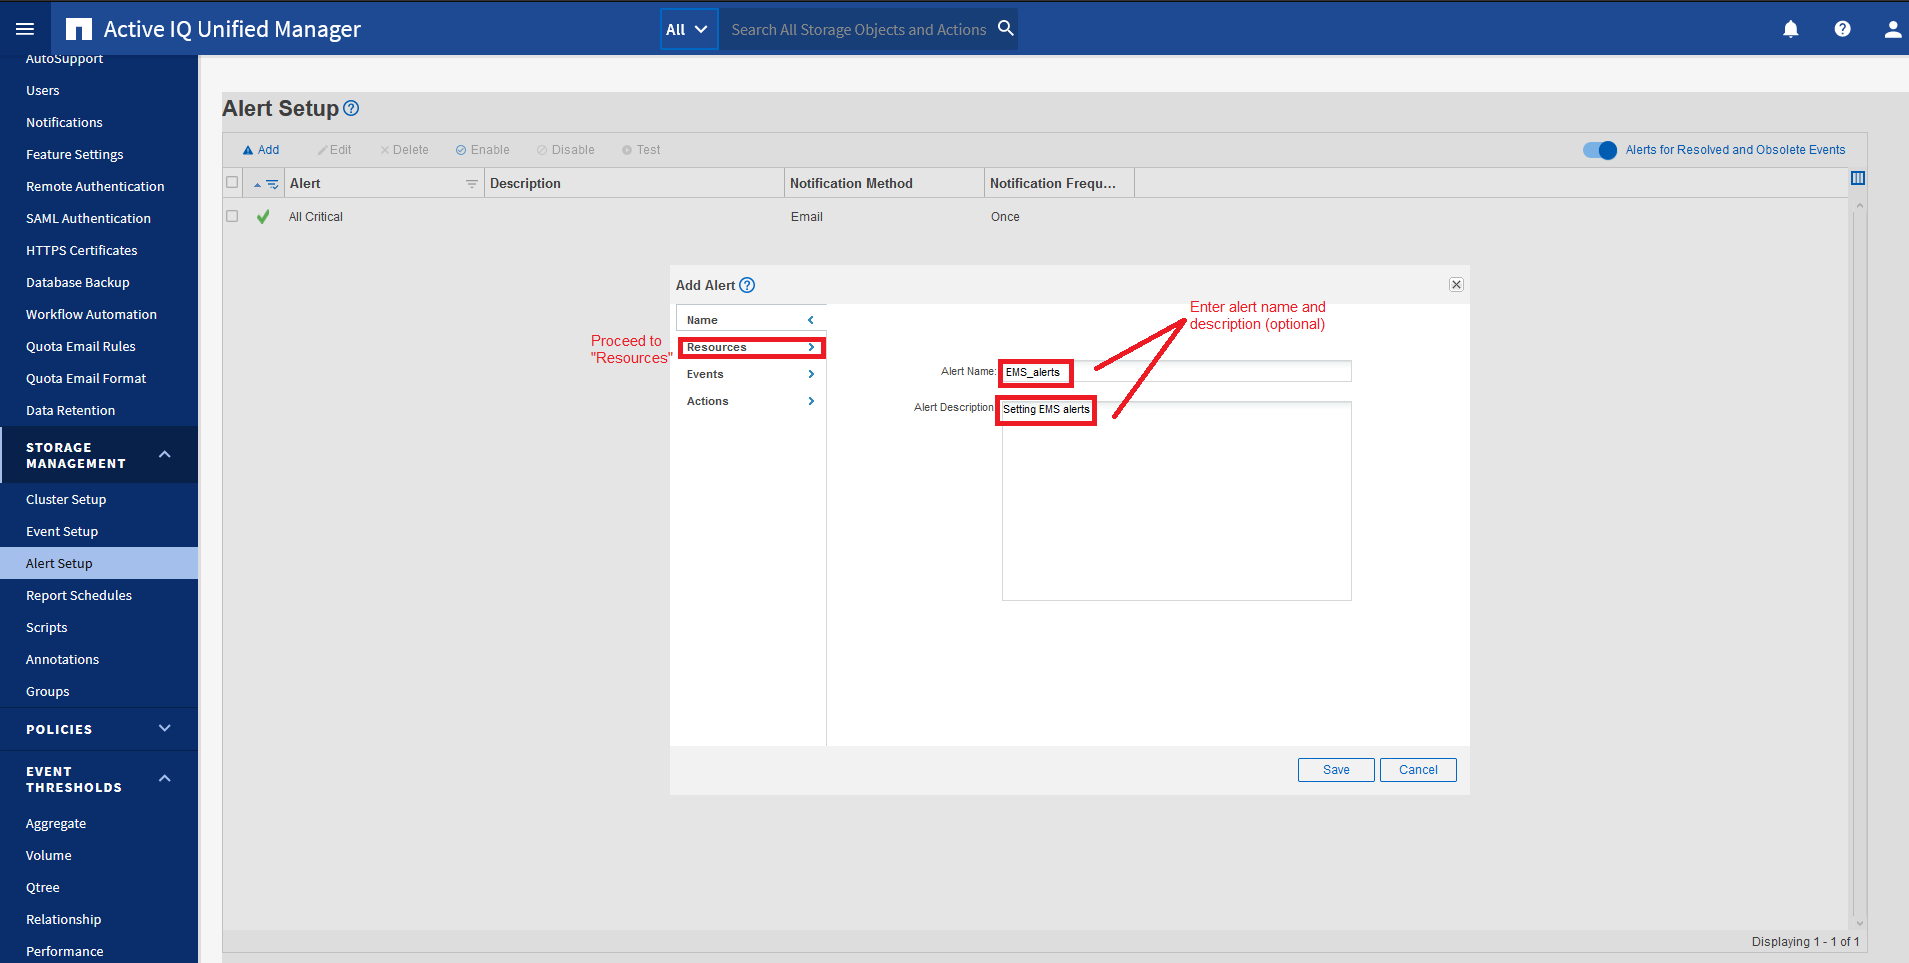Click Cancel in Add Alert dialog

(1418, 770)
